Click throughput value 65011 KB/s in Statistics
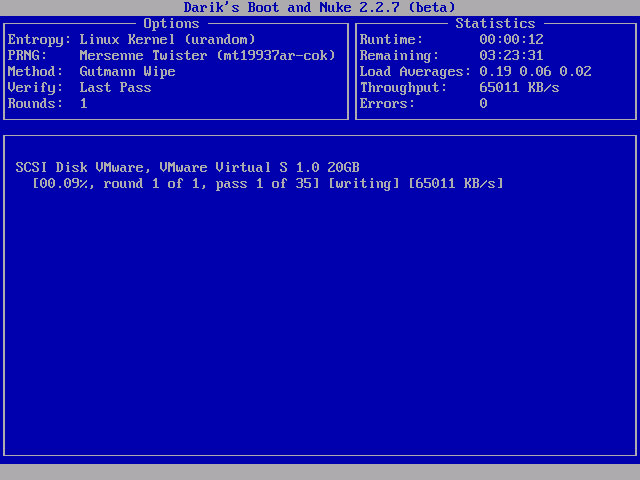Viewport: 640px width, 480px height. (519, 87)
